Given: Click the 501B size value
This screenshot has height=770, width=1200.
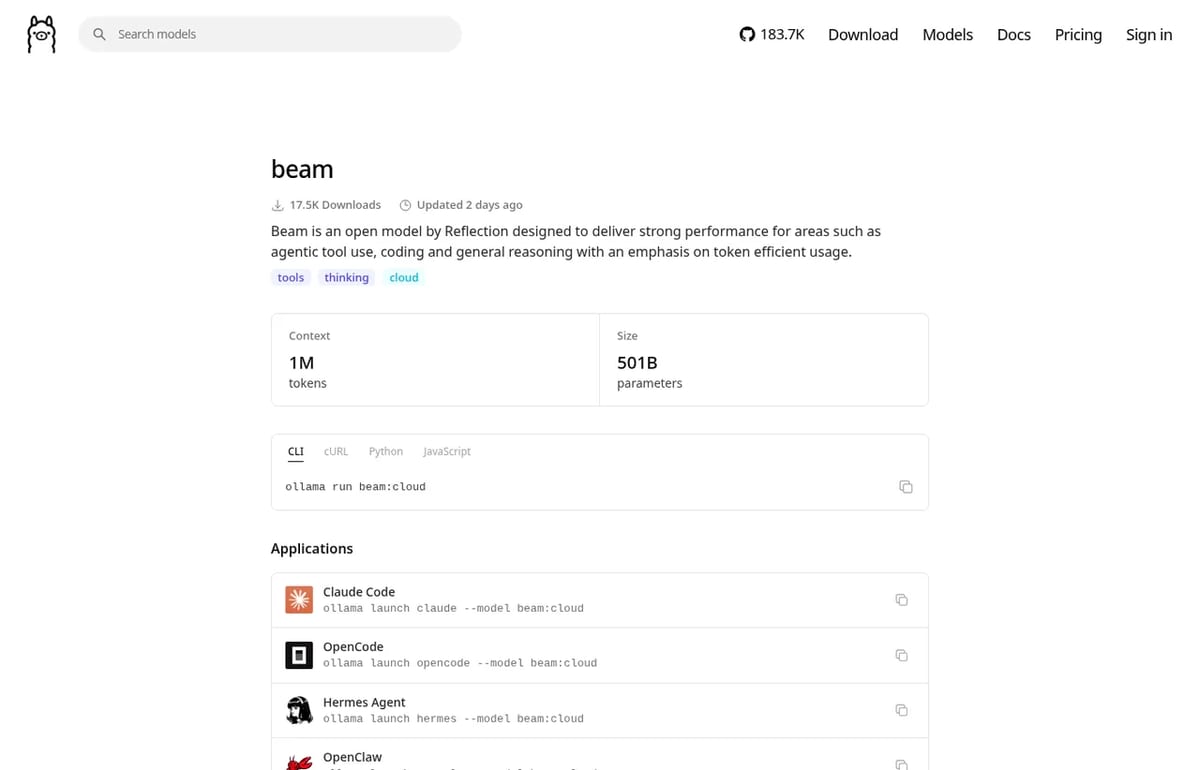Looking at the screenshot, I should pyautogui.click(x=637, y=363).
